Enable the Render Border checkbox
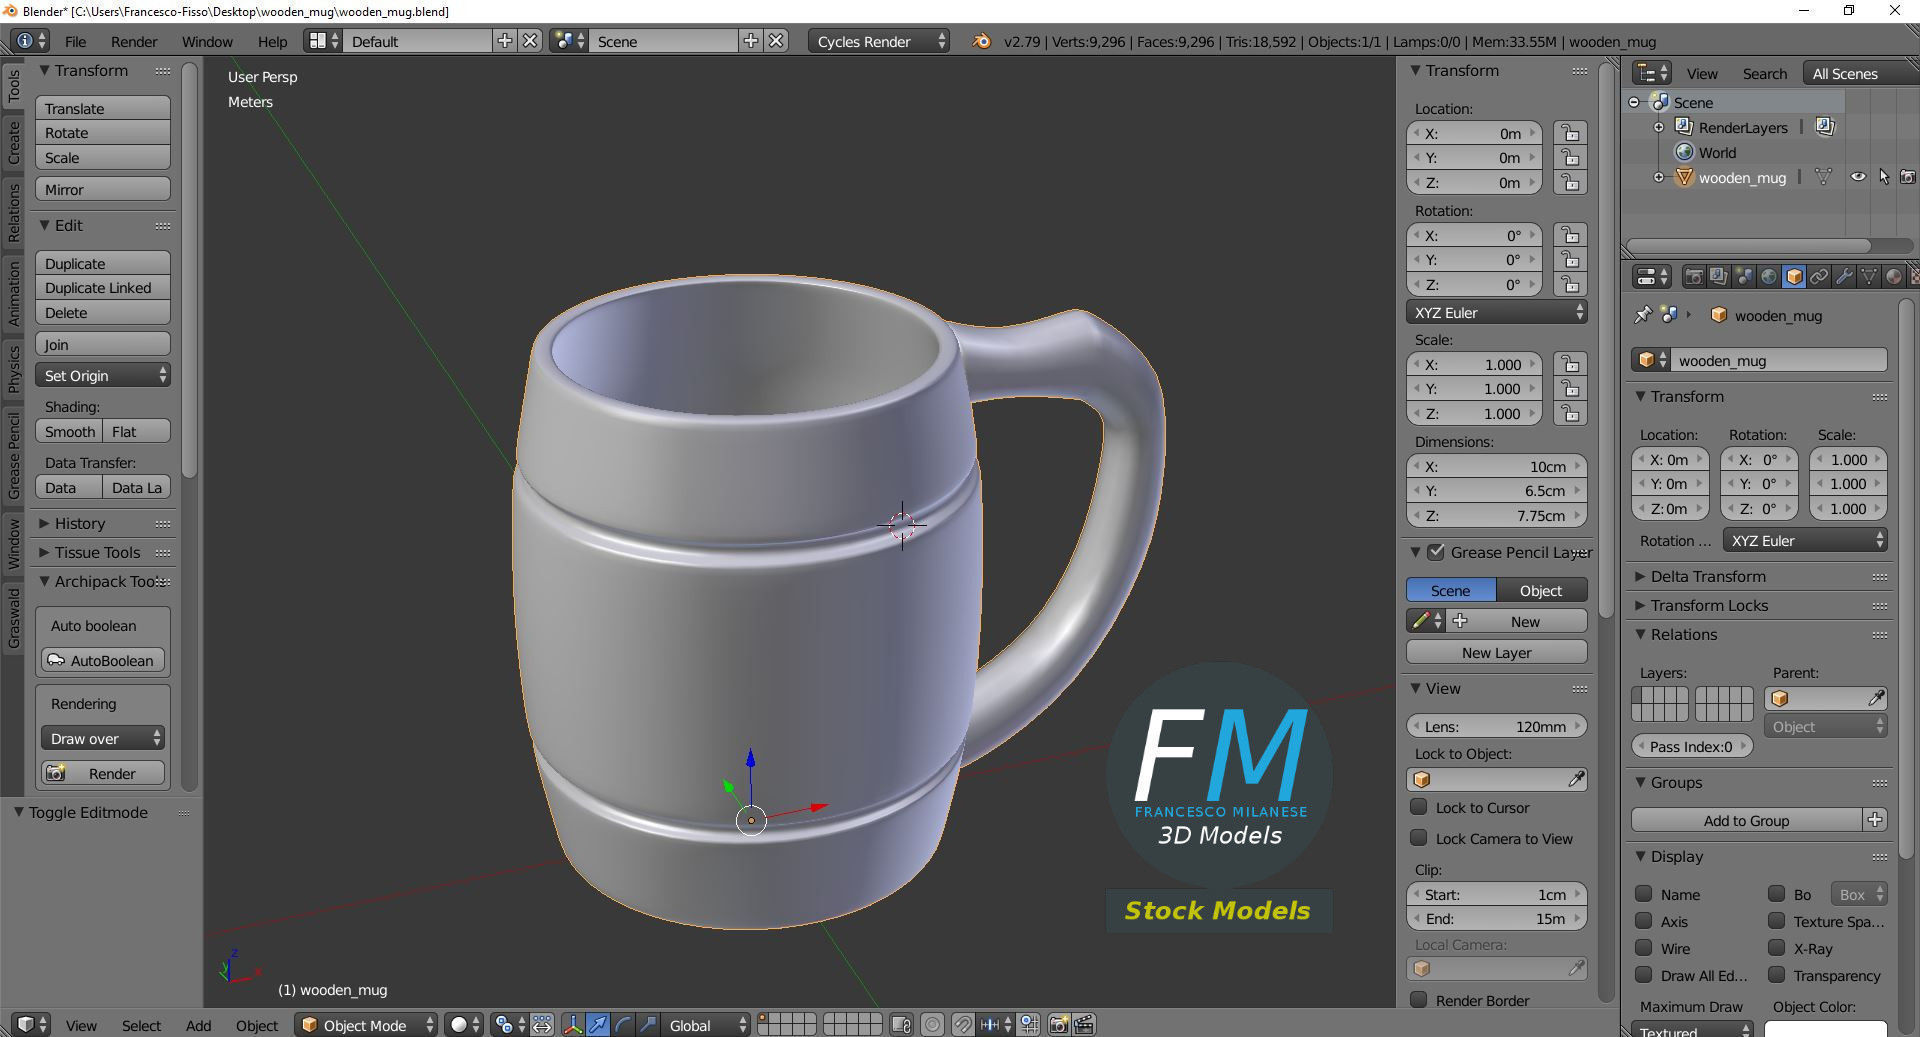Screen dimensions: 1920x1037 [1418, 1000]
